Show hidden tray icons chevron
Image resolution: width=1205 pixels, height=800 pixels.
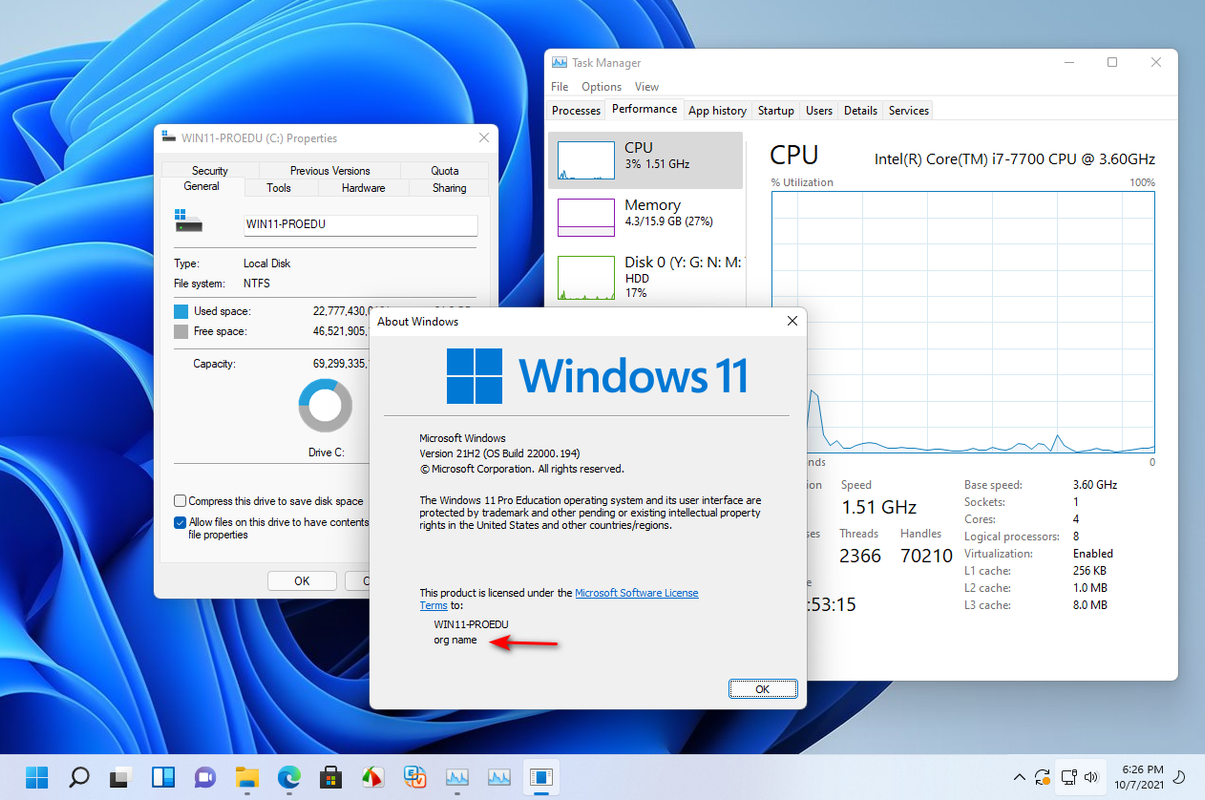click(x=1019, y=777)
